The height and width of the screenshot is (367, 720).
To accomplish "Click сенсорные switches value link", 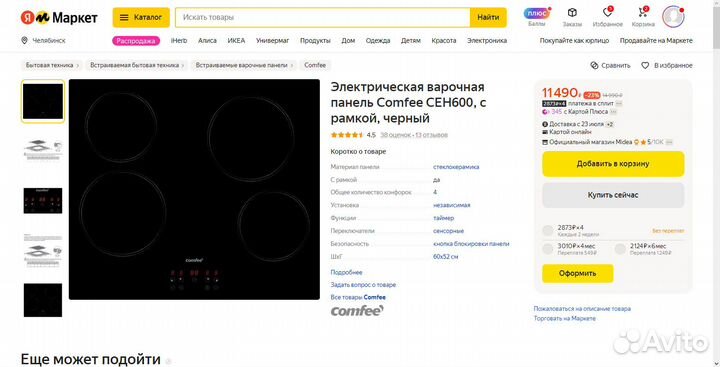I will tap(449, 231).
